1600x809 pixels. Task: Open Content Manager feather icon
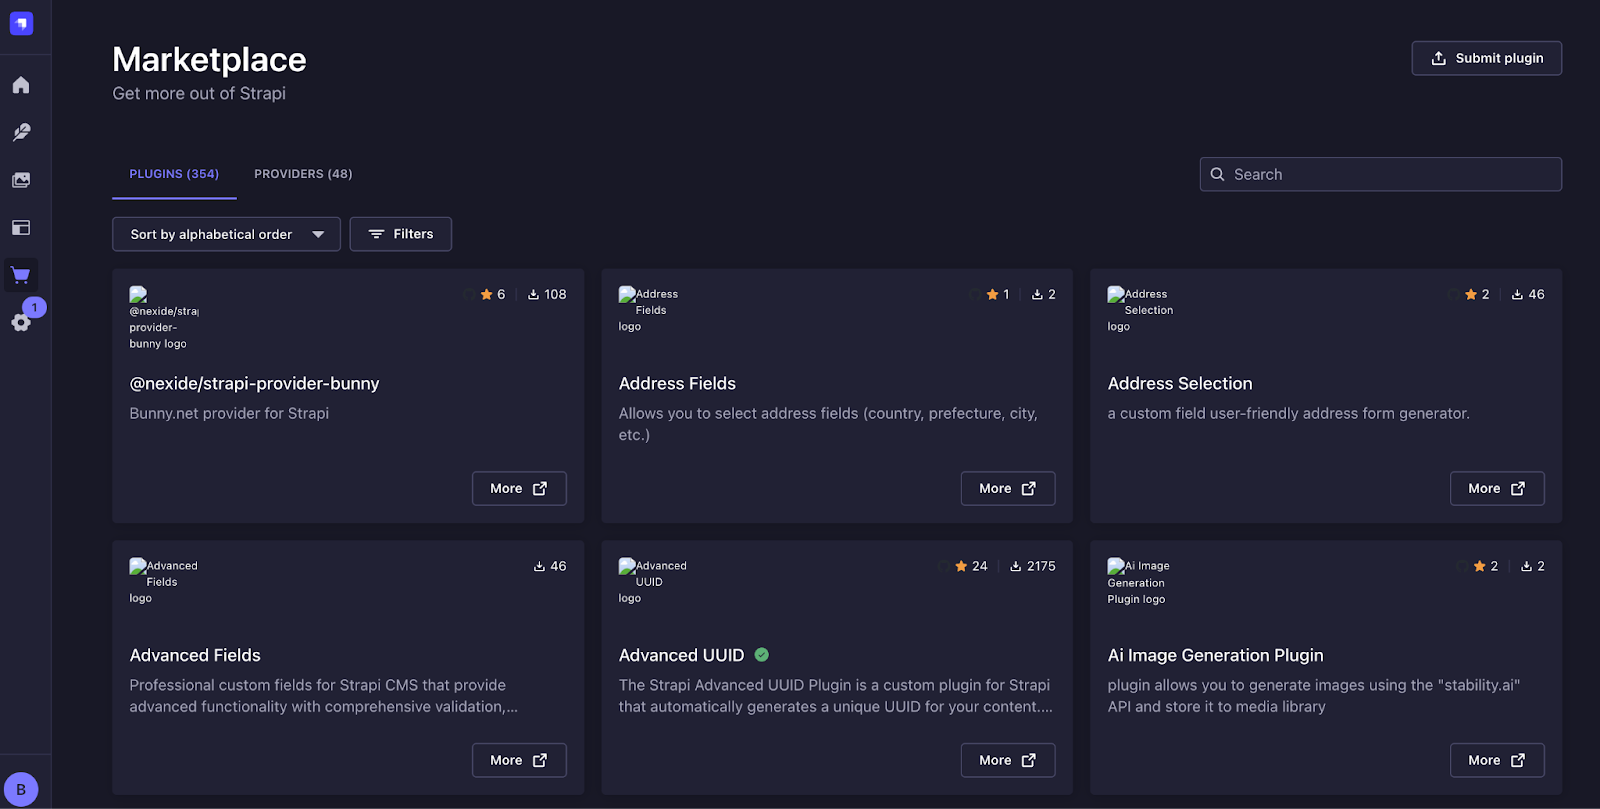point(21,132)
